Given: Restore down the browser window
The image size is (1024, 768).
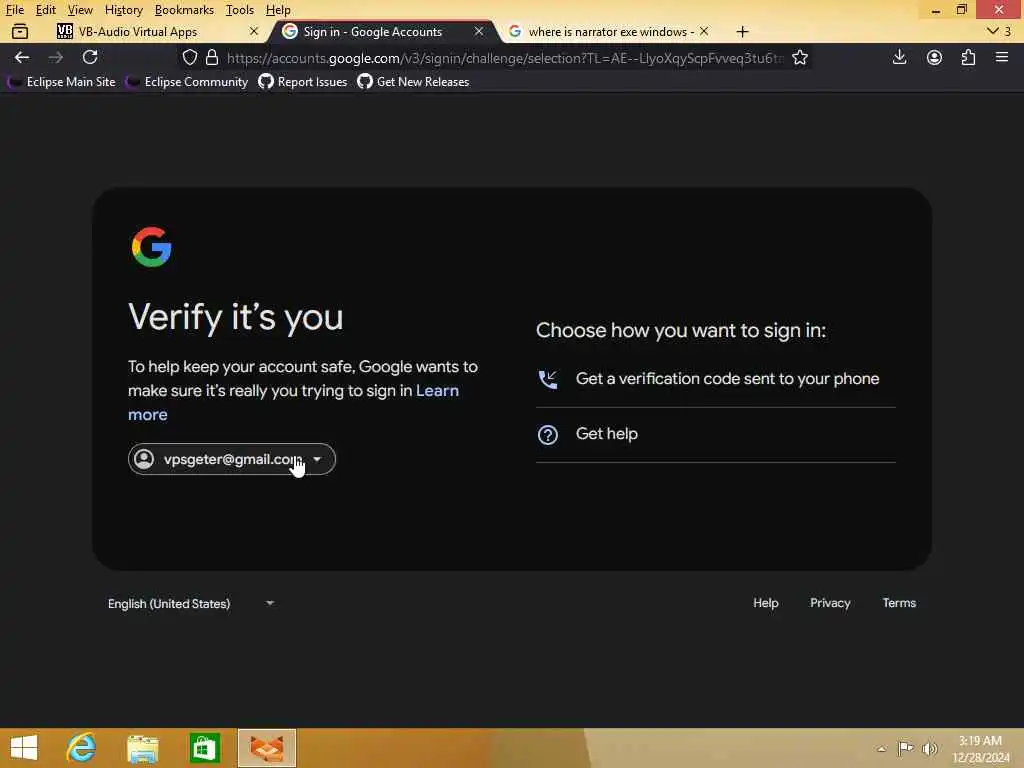Looking at the screenshot, I should coord(961,10).
